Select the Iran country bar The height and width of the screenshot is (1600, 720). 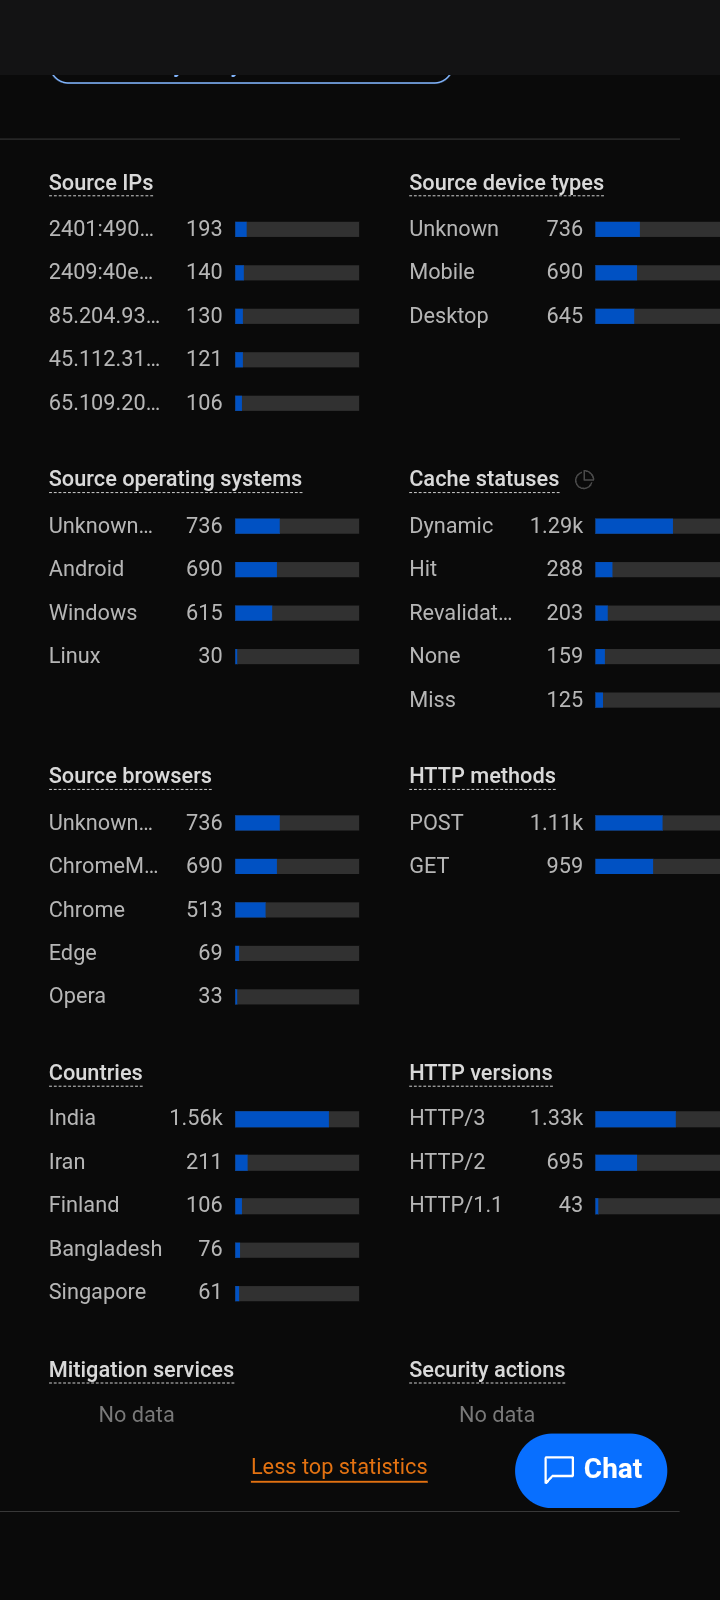[x=297, y=1162]
